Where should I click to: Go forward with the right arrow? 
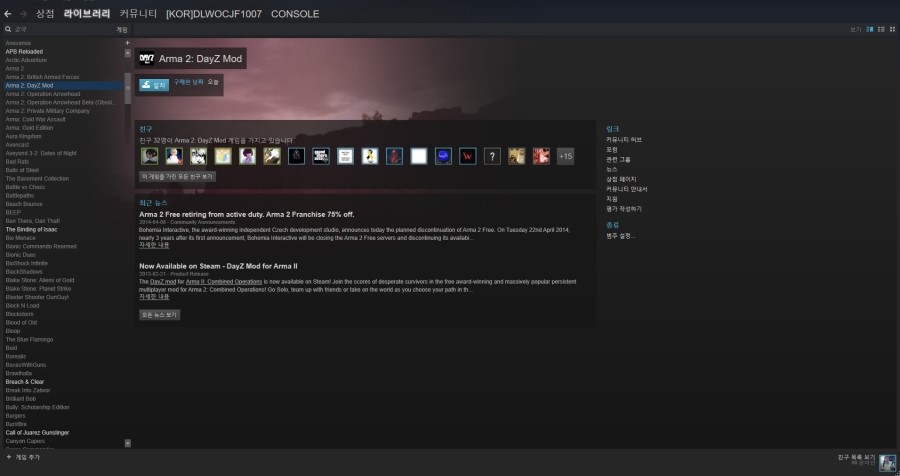pyautogui.click(x=23, y=14)
